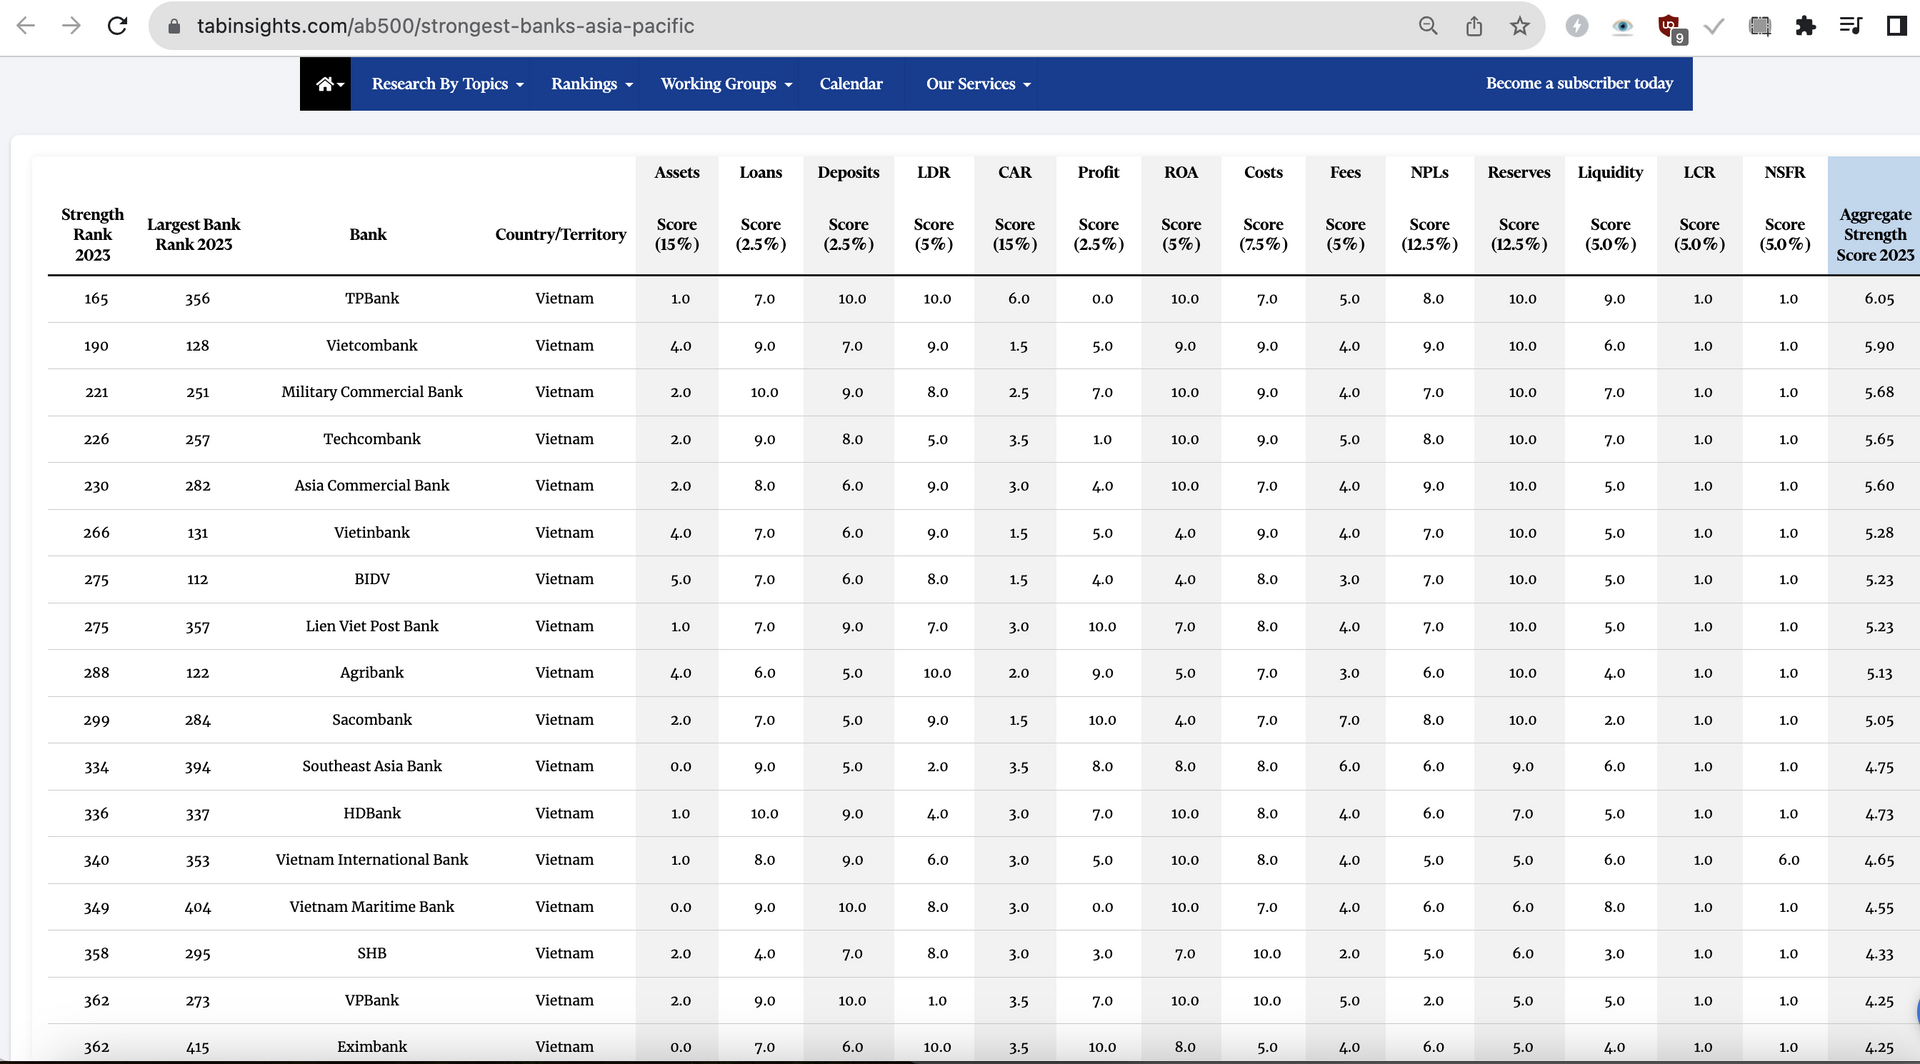Viewport: 1920px width, 1064px height.
Task: Select Southeast Asia Bank name
Action: pos(372,766)
